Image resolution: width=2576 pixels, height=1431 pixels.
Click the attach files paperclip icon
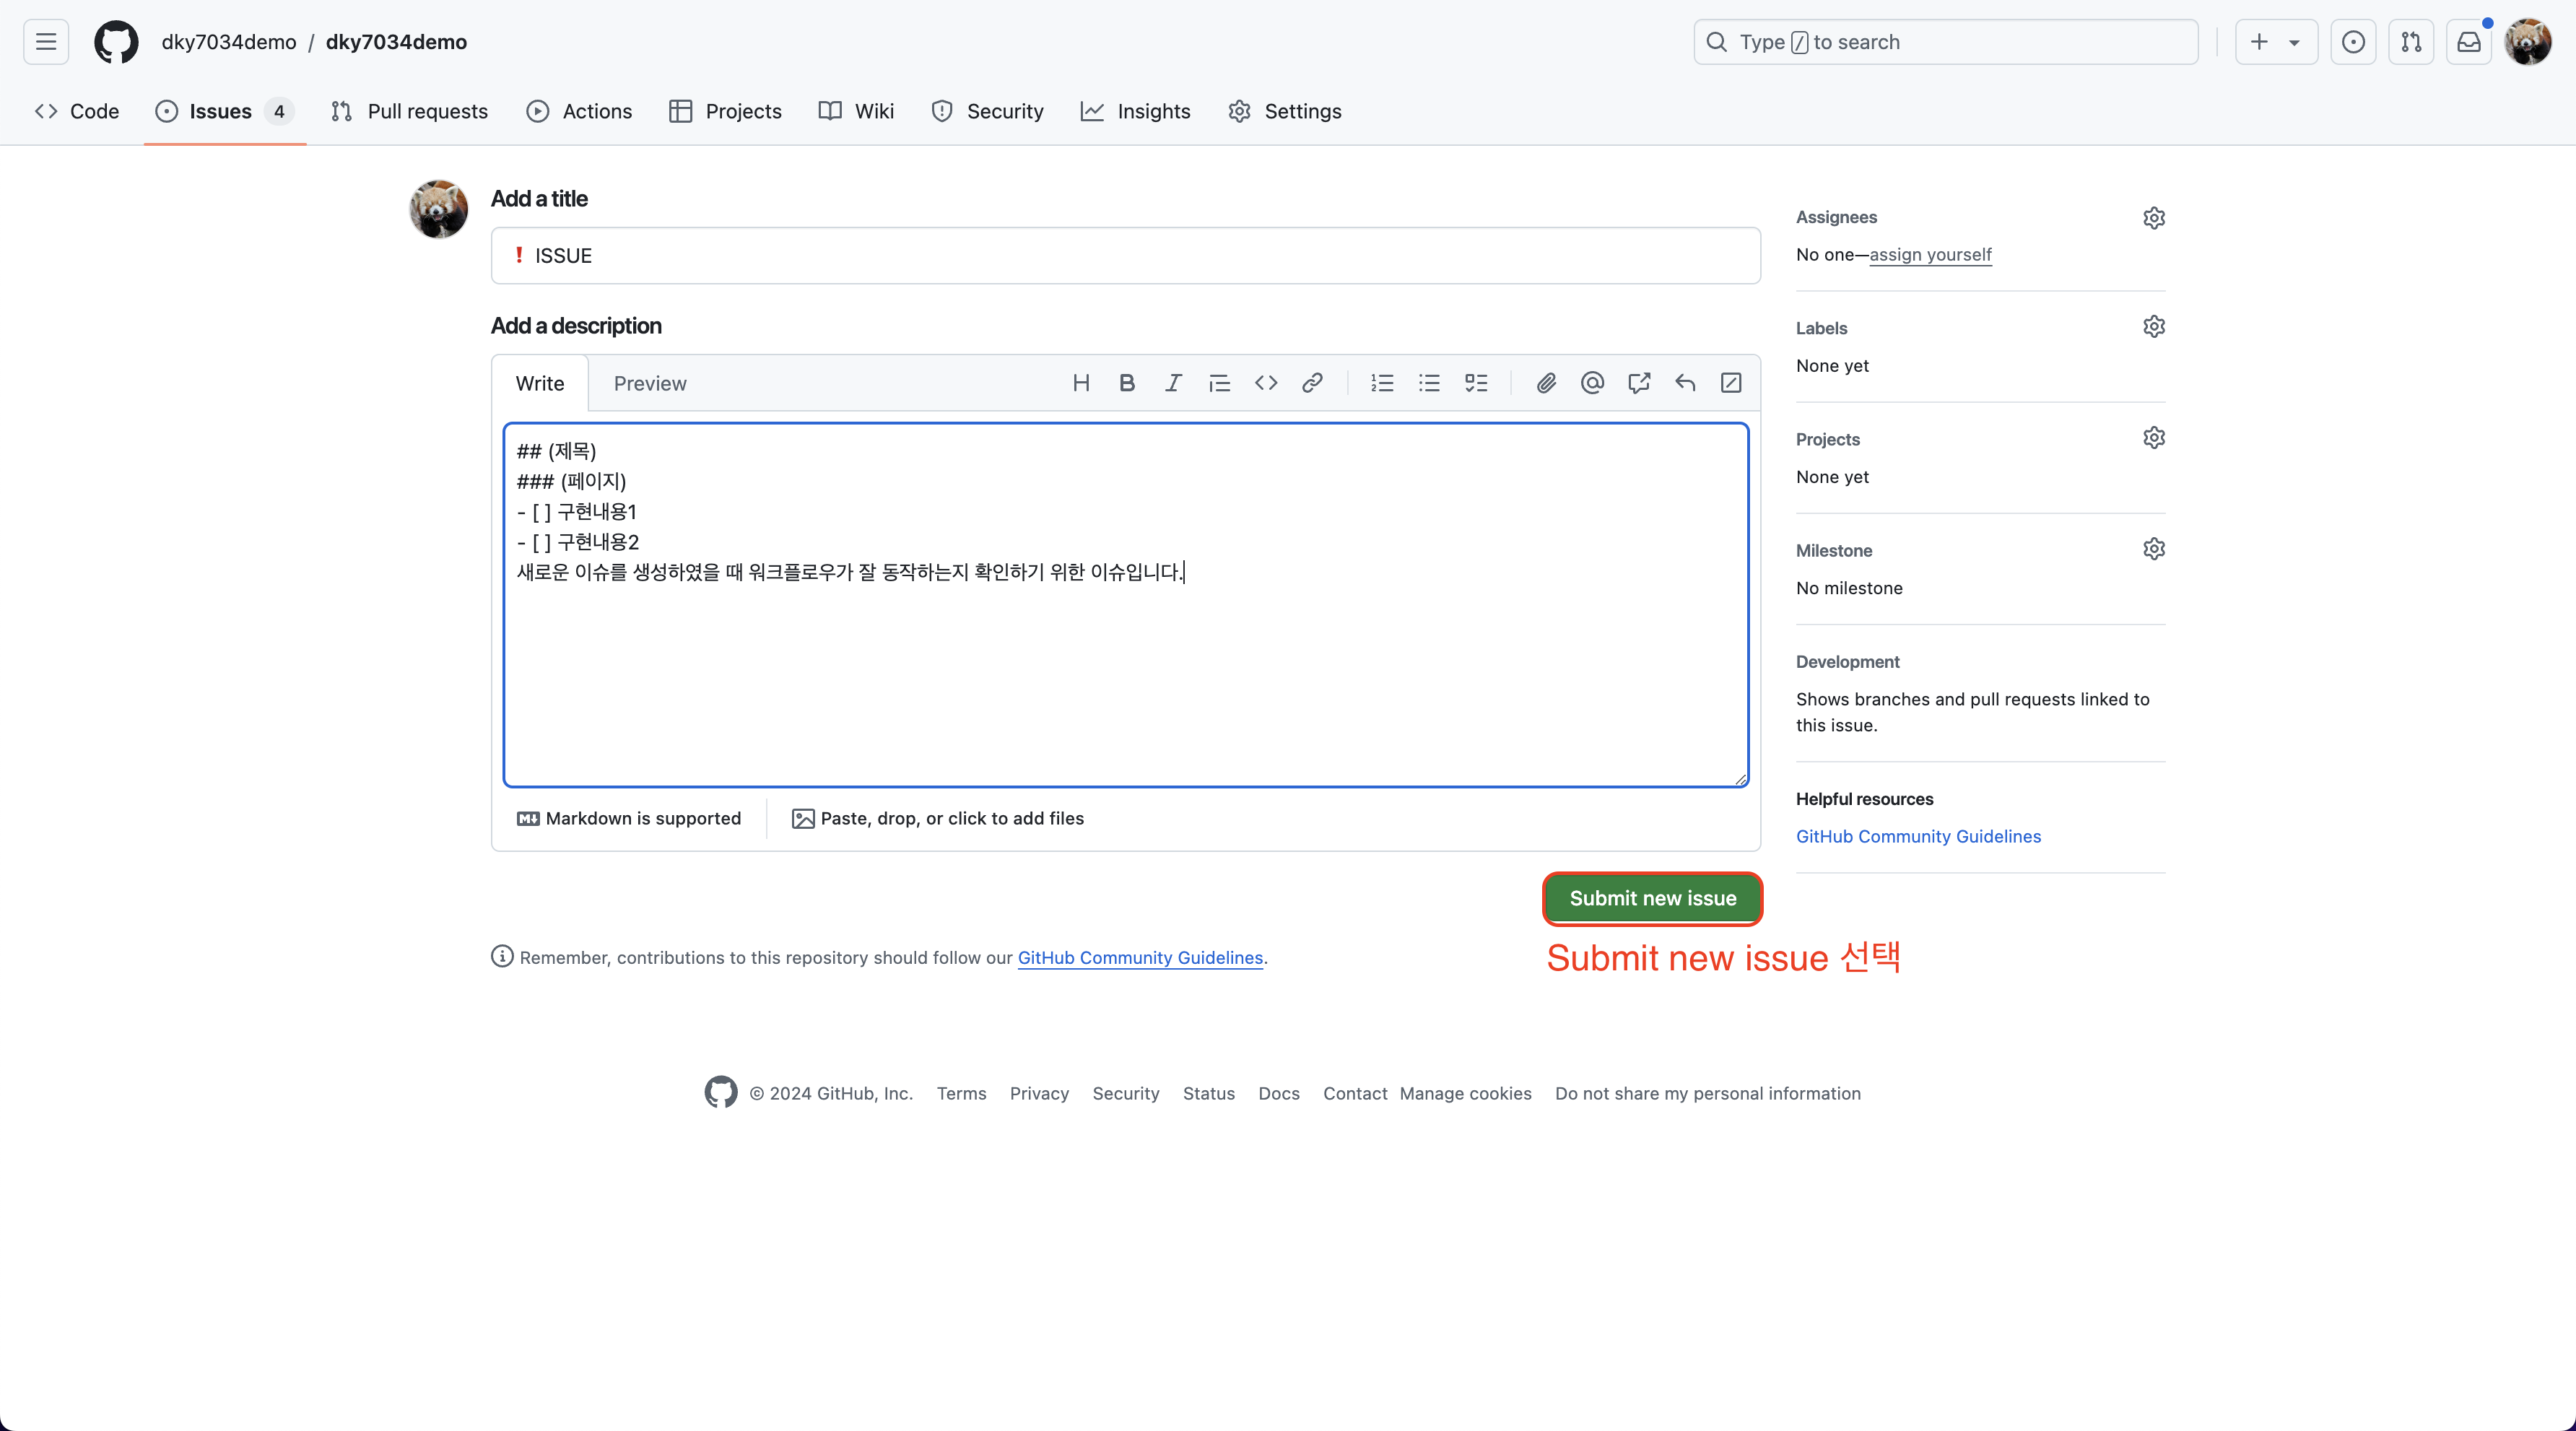[x=1546, y=383]
